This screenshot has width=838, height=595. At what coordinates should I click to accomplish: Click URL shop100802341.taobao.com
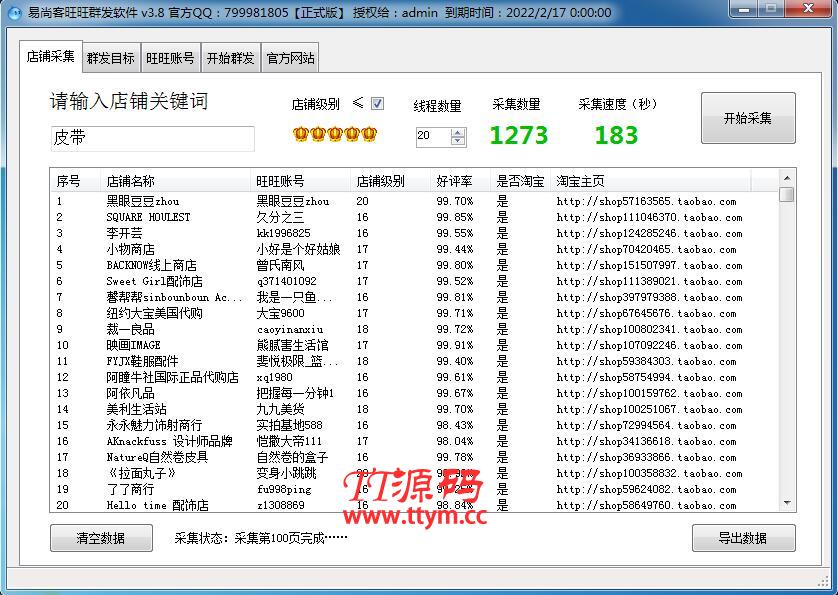coord(649,330)
